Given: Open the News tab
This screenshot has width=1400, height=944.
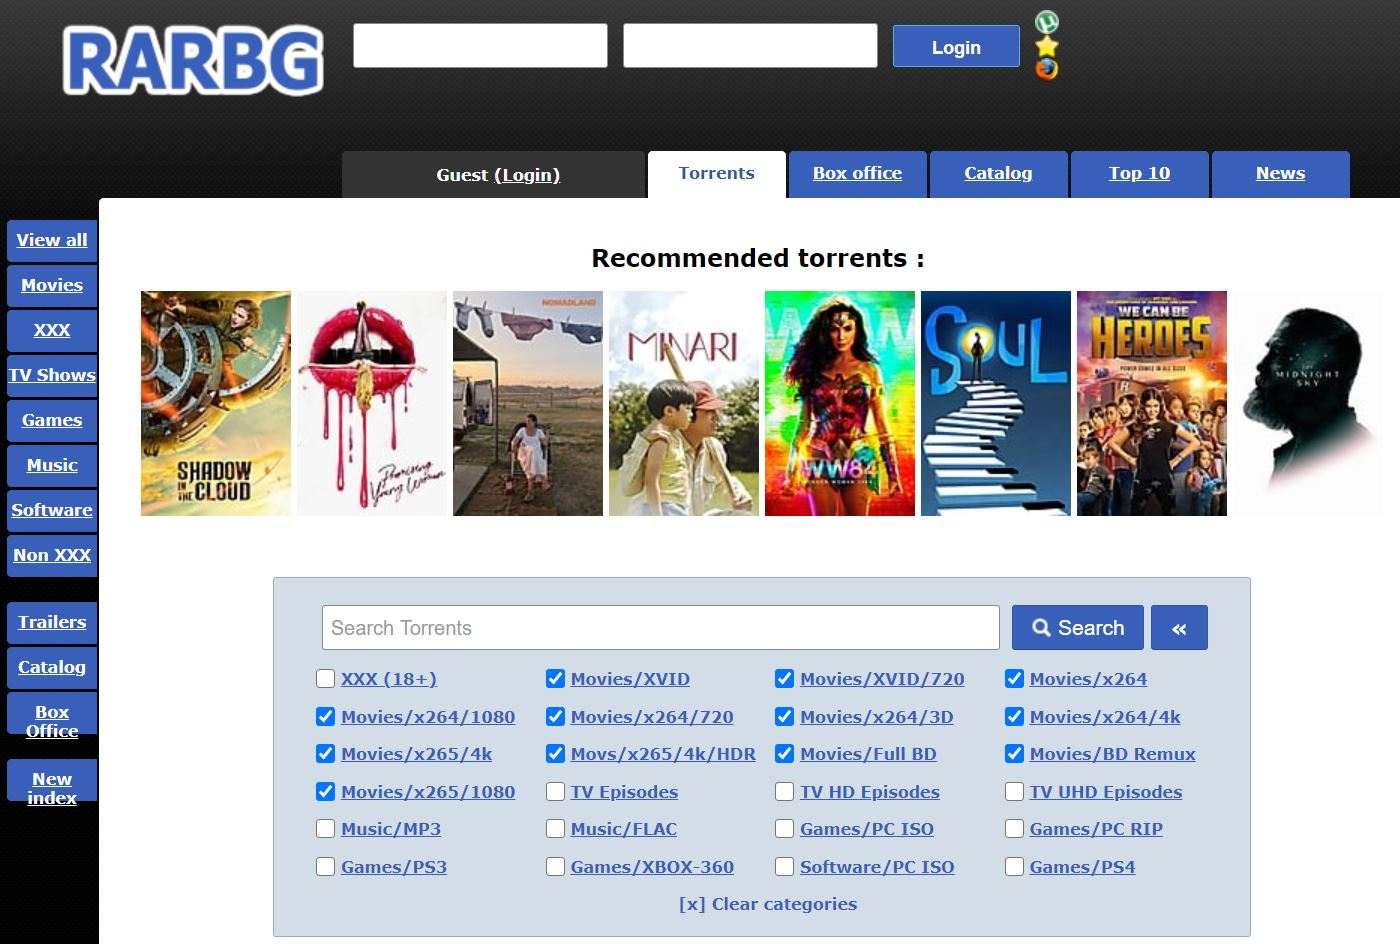Looking at the screenshot, I should pos(1280,174).
